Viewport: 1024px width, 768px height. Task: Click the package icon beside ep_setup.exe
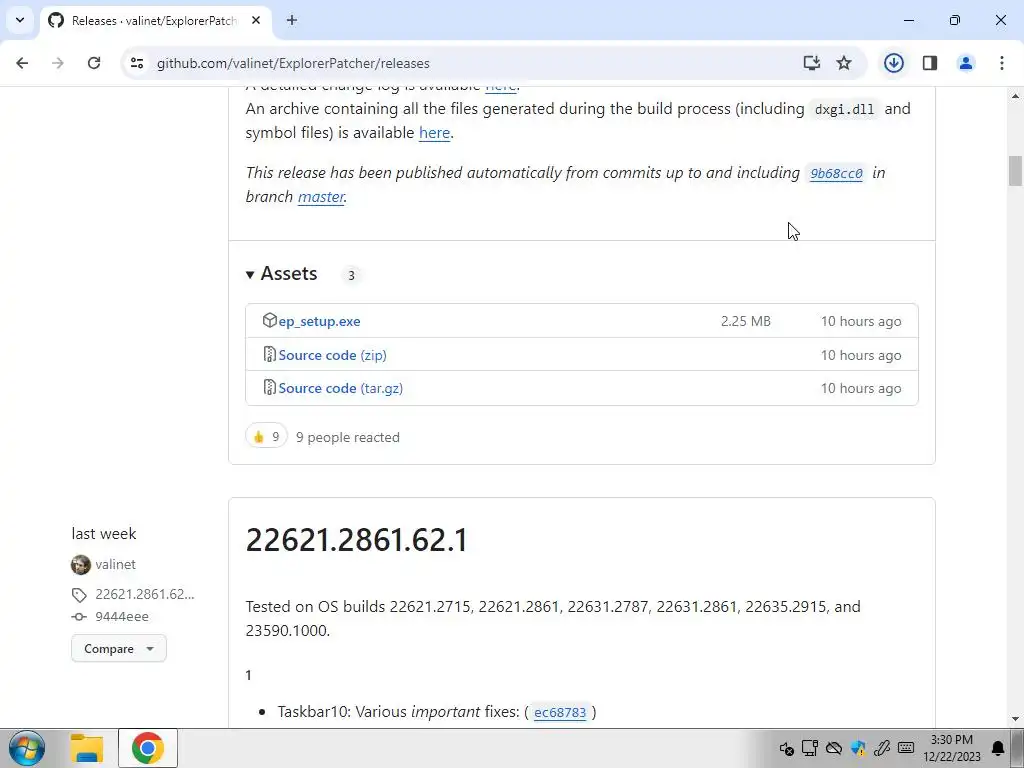coord(270,321)
